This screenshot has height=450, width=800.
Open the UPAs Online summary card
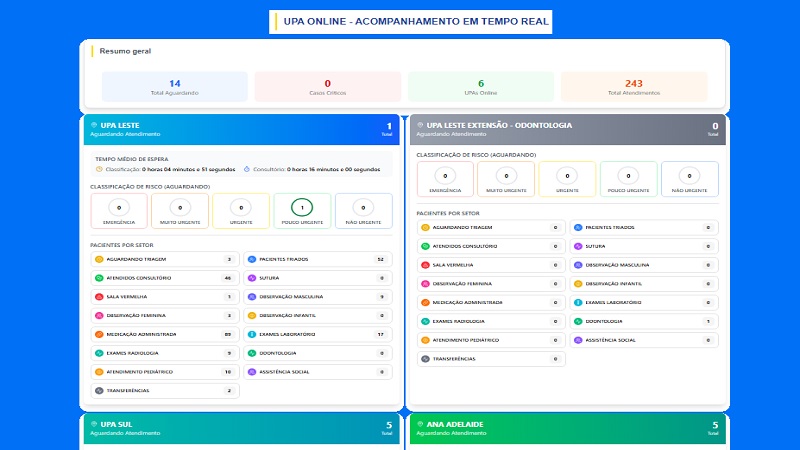481,87
